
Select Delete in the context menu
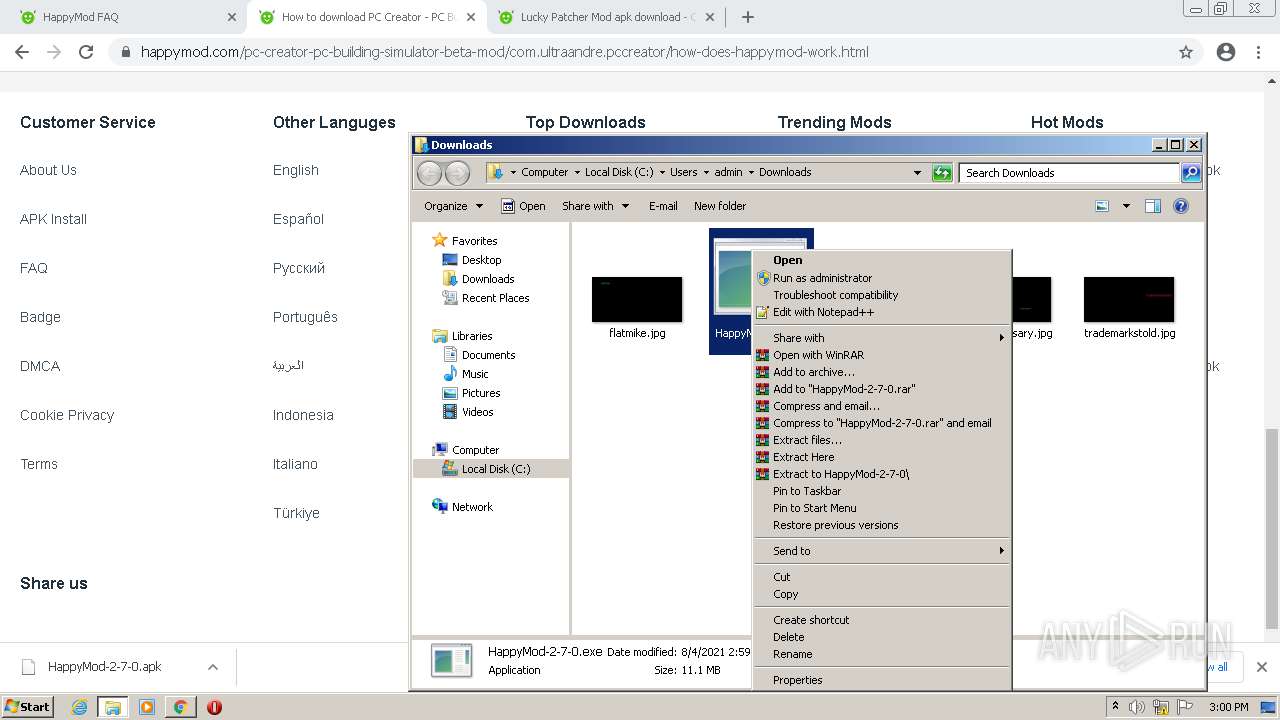click(x=881, y=637)
